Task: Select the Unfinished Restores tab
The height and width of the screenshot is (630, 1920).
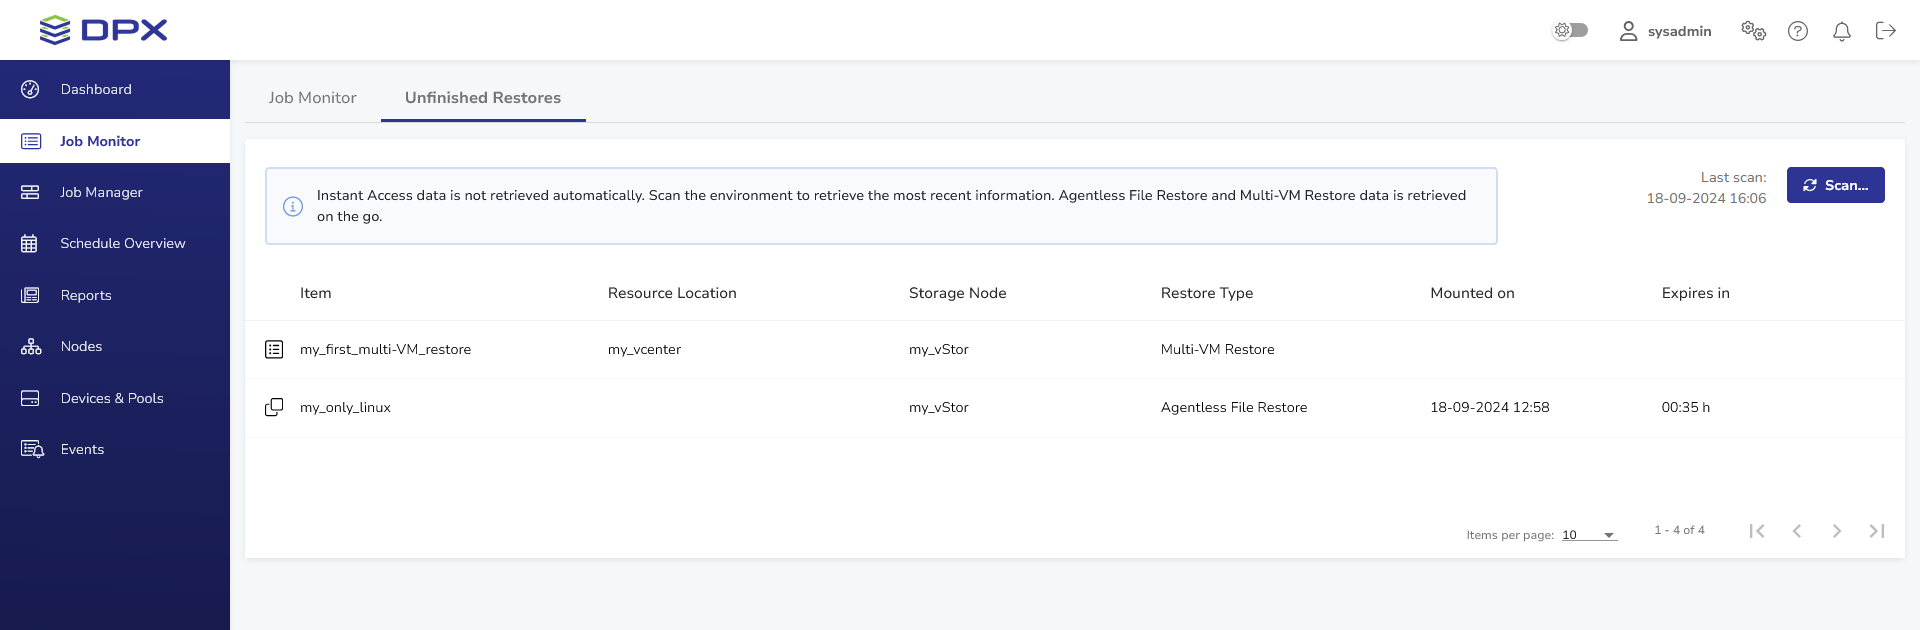Action: coord(483,98)
